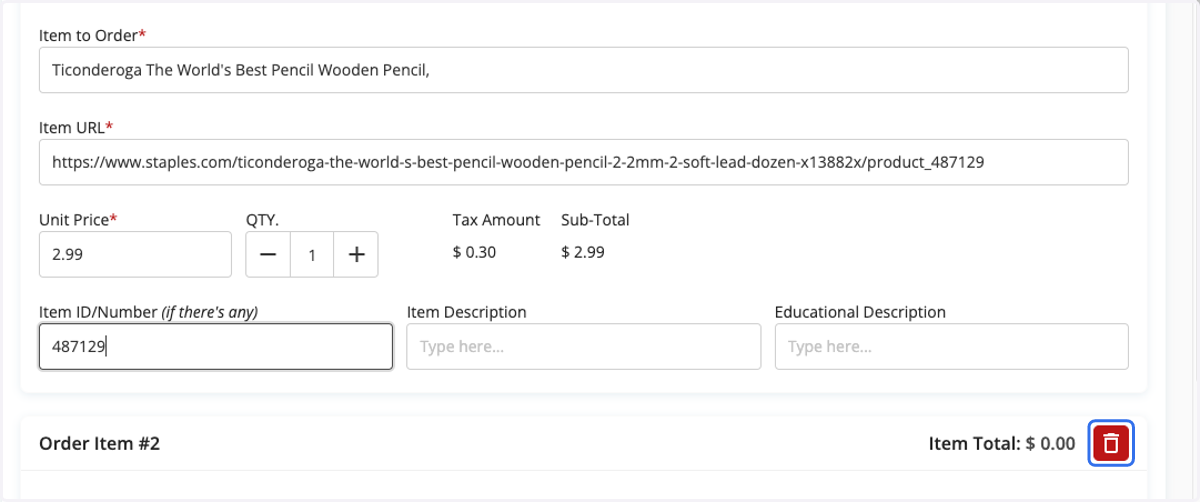Click the Item ID/Number label
1200x502 pixels.
click(x=149, y=312)
